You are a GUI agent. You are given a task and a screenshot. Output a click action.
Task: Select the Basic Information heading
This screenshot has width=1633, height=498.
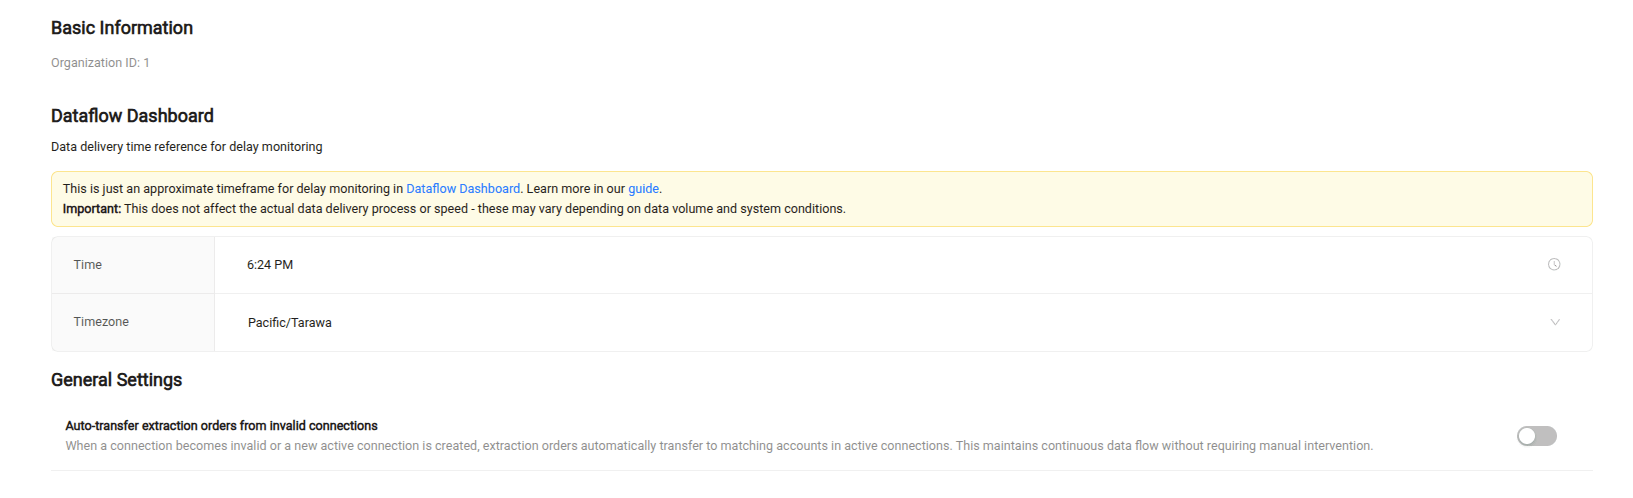122,28
